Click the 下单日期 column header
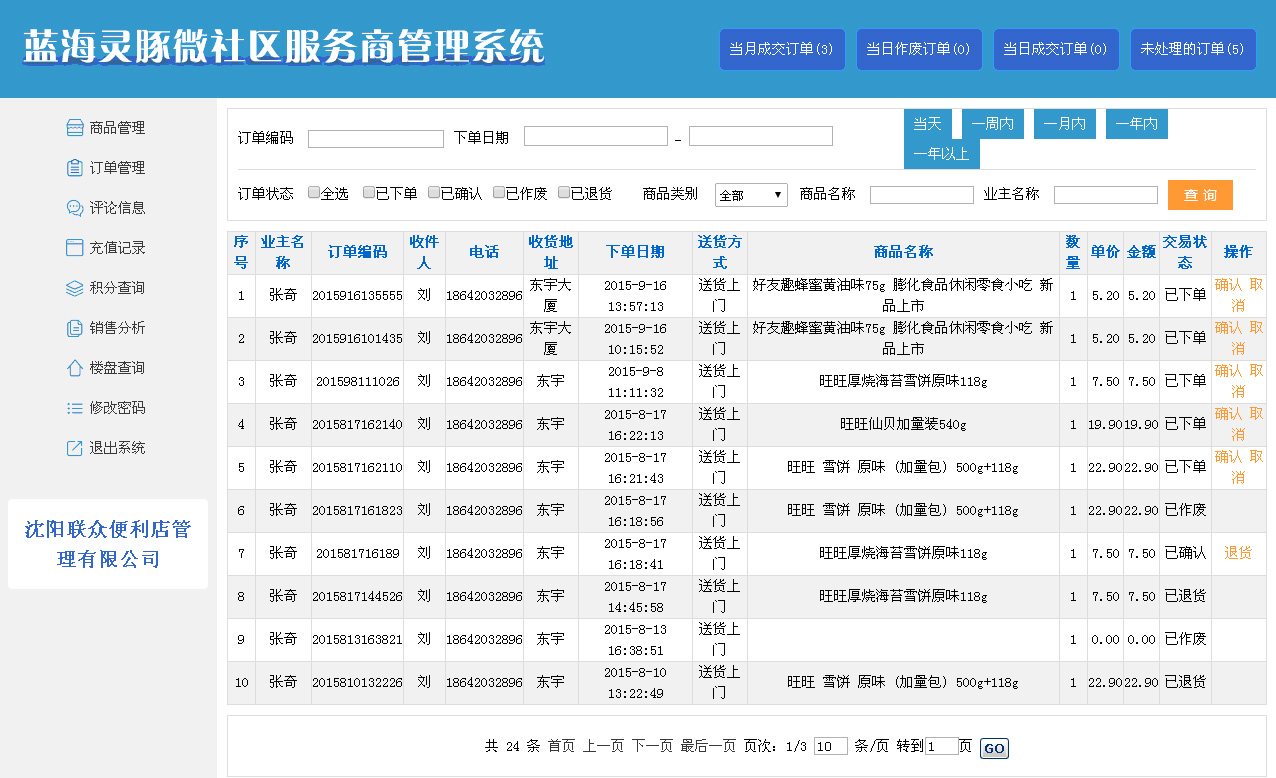 [x=635, y=252]
